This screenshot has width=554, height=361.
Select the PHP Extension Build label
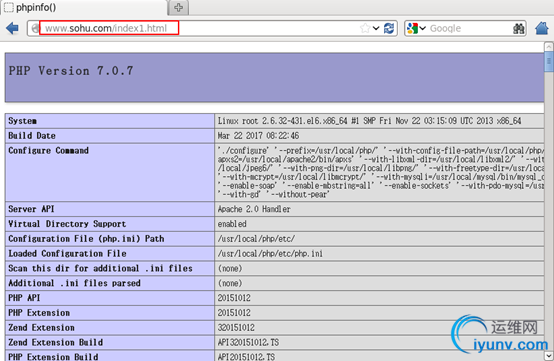[53, 357]
